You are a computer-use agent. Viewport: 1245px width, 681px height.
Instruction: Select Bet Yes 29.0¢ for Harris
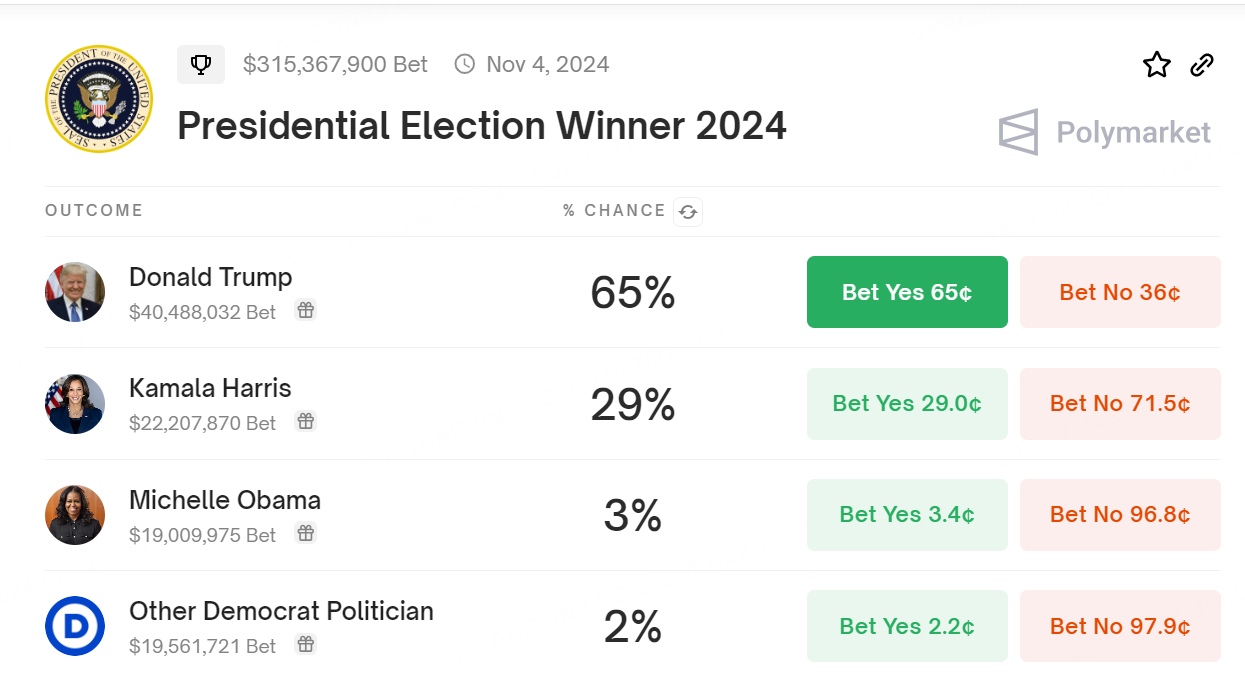coord(907,404)
